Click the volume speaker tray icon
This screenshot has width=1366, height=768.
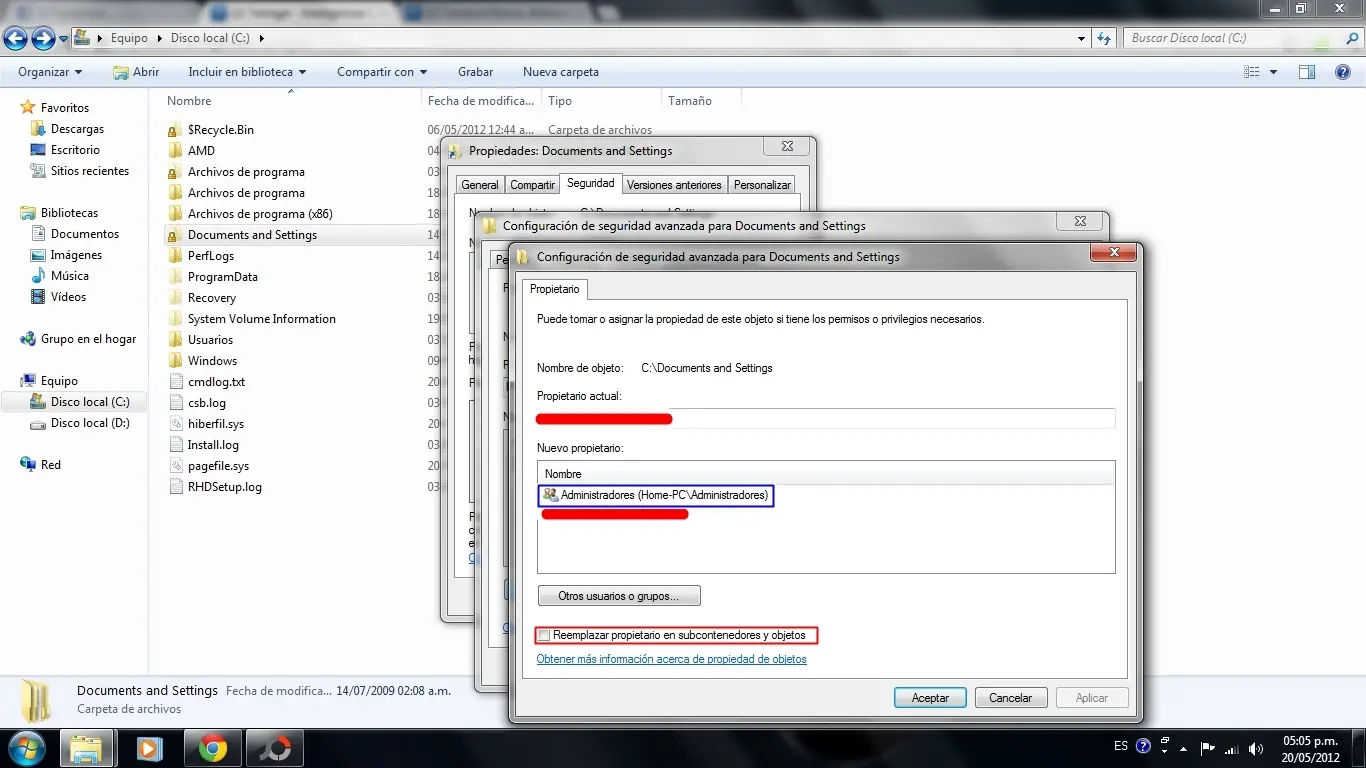coord(1255,748)
